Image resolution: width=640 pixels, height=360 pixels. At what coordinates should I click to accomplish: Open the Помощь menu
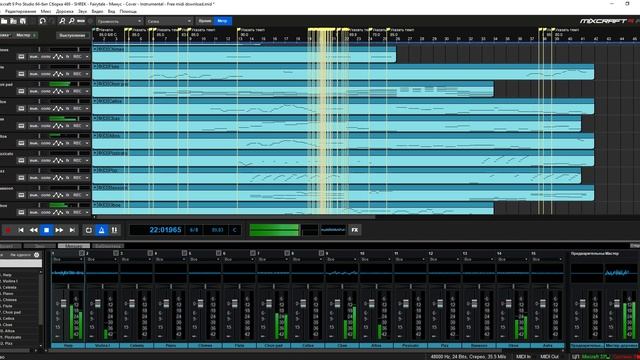128,11
